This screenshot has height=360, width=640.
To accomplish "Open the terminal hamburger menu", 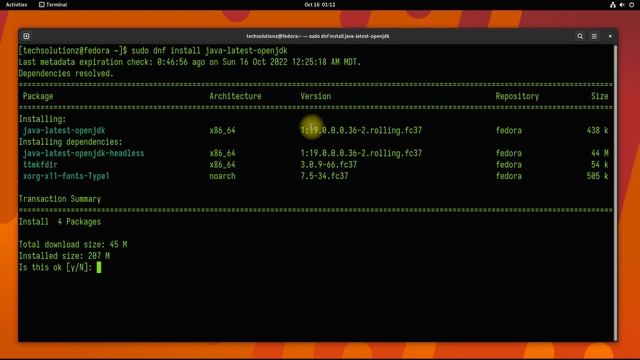I will point(594,36).
